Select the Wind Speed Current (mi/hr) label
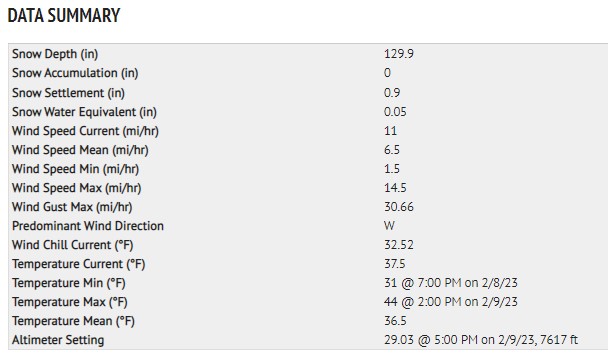 85,131
